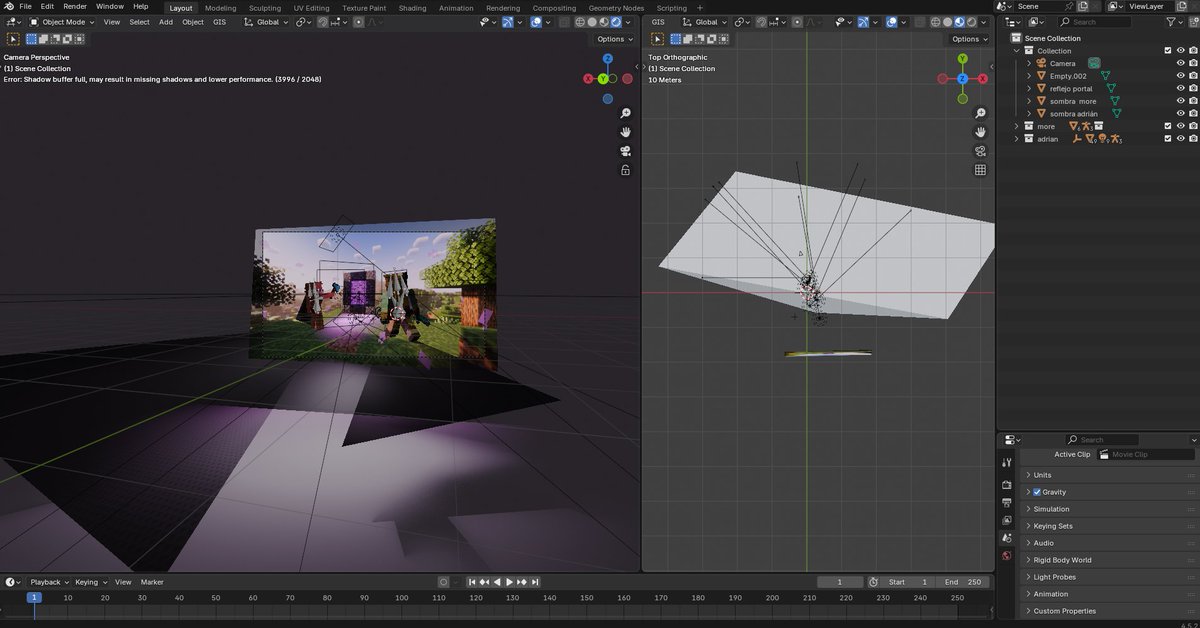The width and height of the screenshot is (1200, 628).
Task: Open the Render menu
Action: coord(75,6)
